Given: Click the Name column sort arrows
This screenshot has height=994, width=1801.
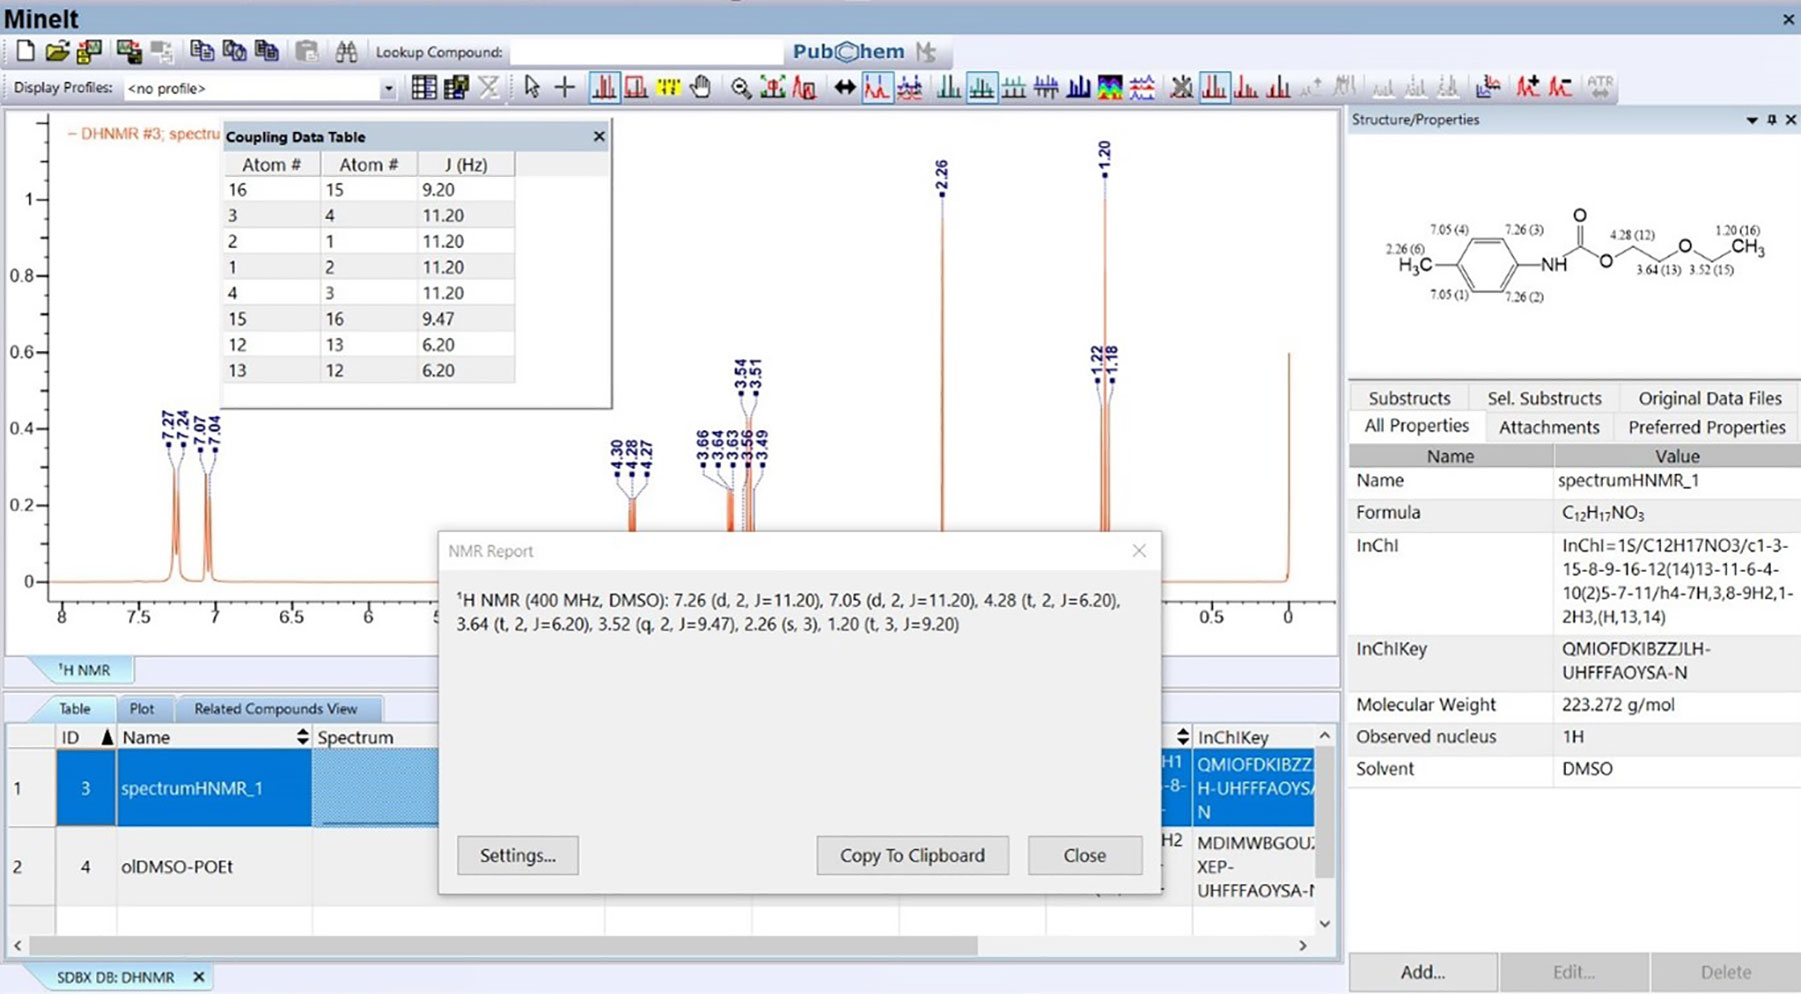Looking at the screenshot, I should [x=302, y=737].
